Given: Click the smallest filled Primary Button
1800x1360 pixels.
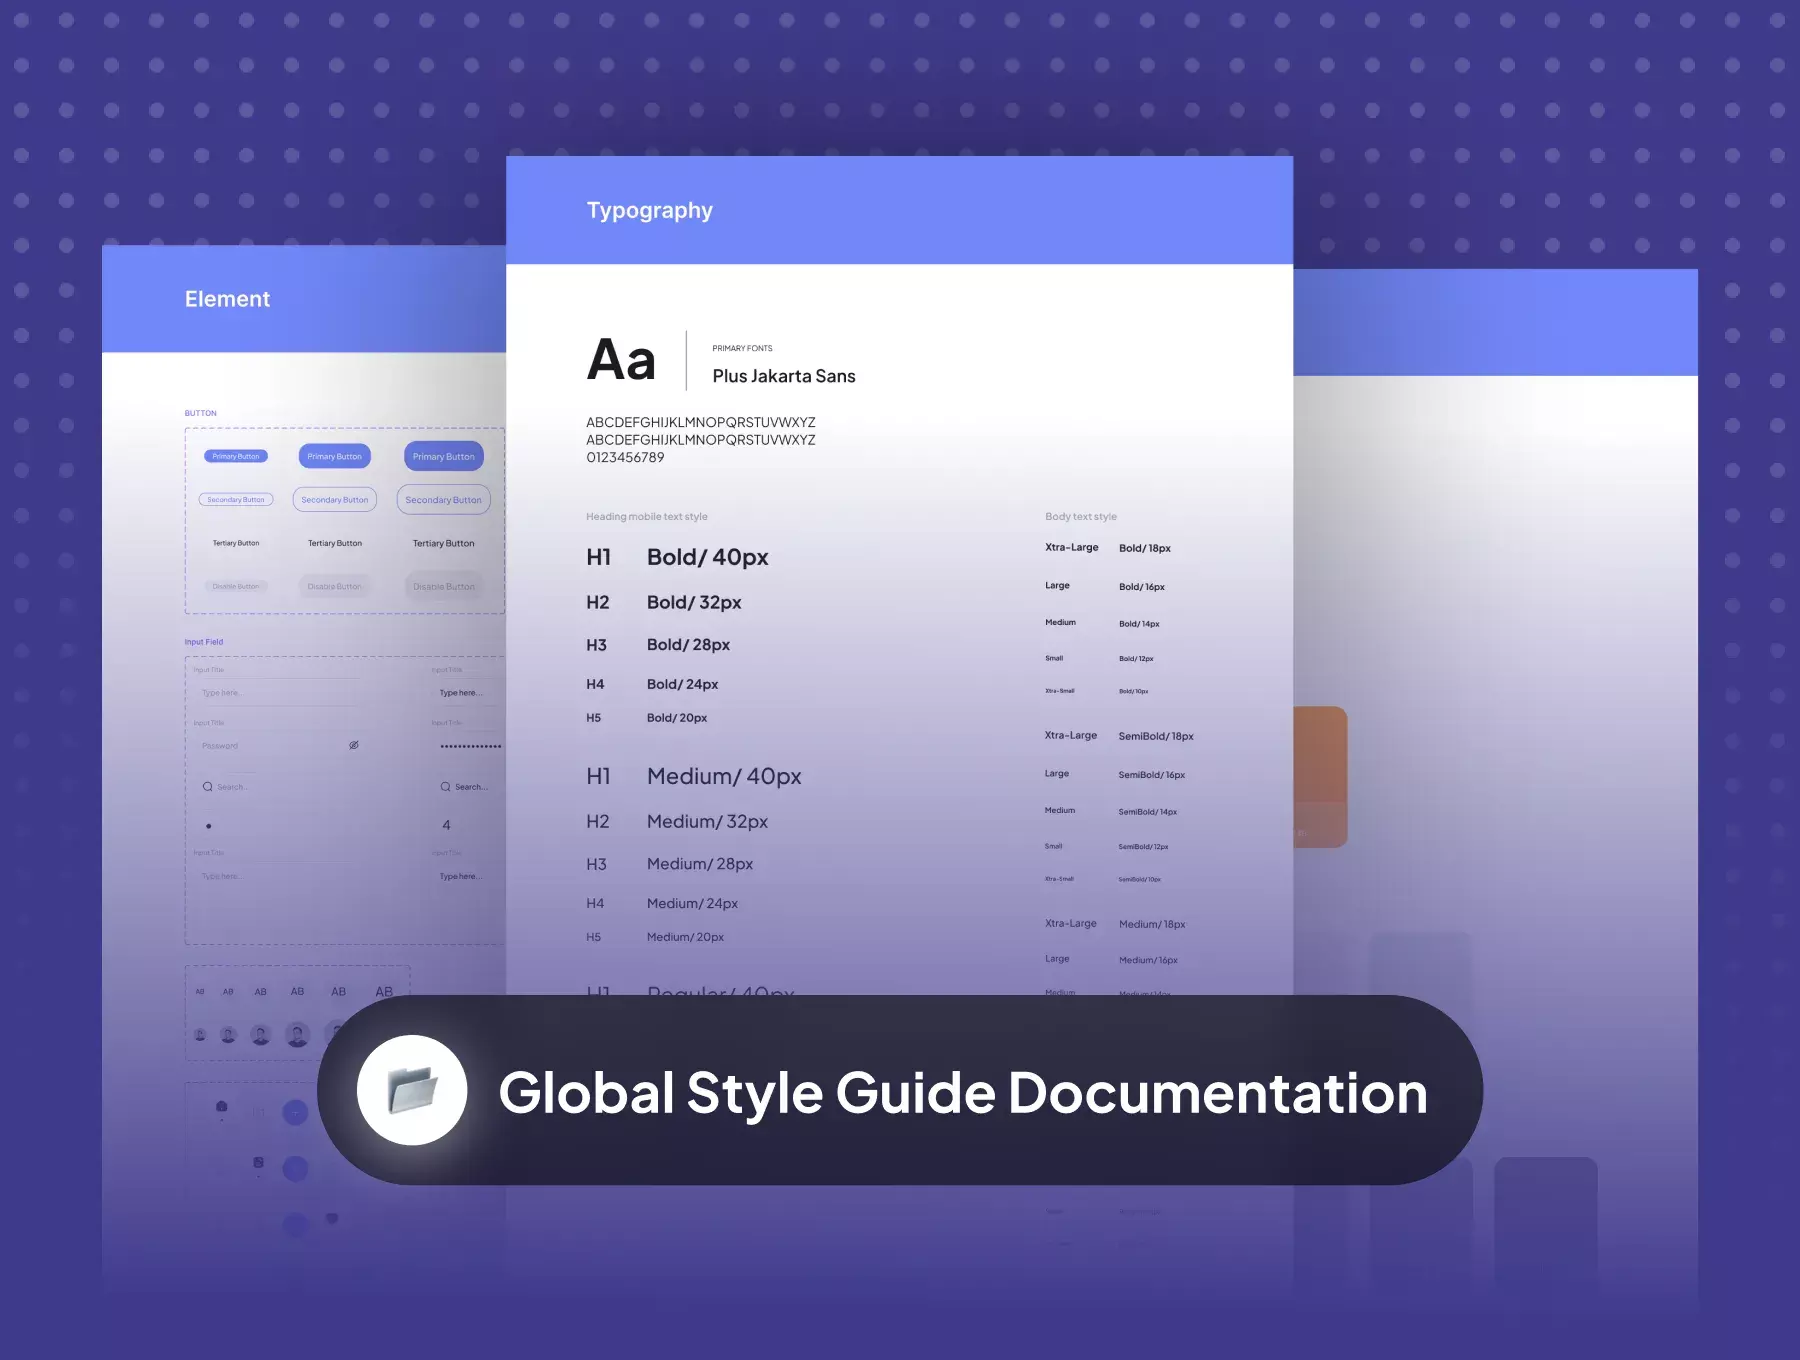Looking at the screenshot, I should (236, 456).
